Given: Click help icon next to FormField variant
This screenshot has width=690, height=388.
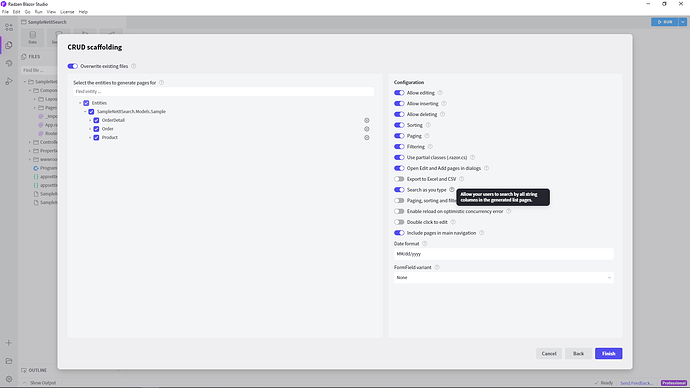Looking at the screenshot, I should pos(437,267).
